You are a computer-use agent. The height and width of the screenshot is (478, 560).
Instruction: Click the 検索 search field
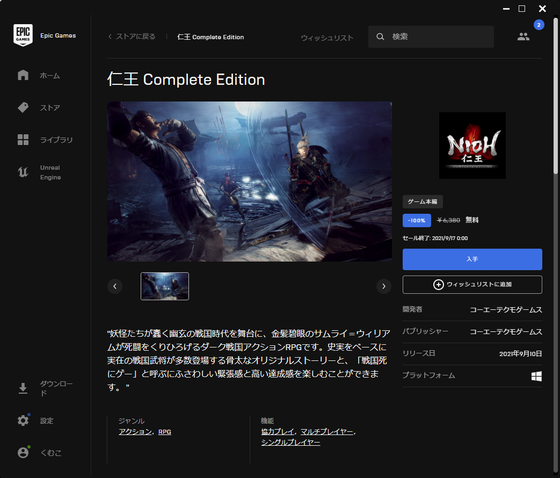(431, 36)
